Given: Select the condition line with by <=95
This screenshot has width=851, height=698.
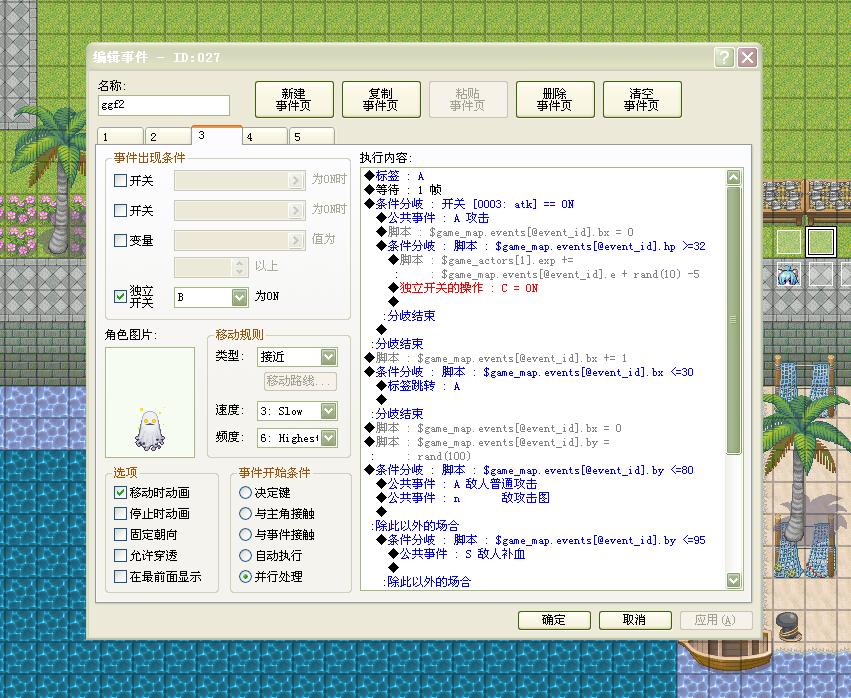Looking at the screenshot, I should 542,540.
